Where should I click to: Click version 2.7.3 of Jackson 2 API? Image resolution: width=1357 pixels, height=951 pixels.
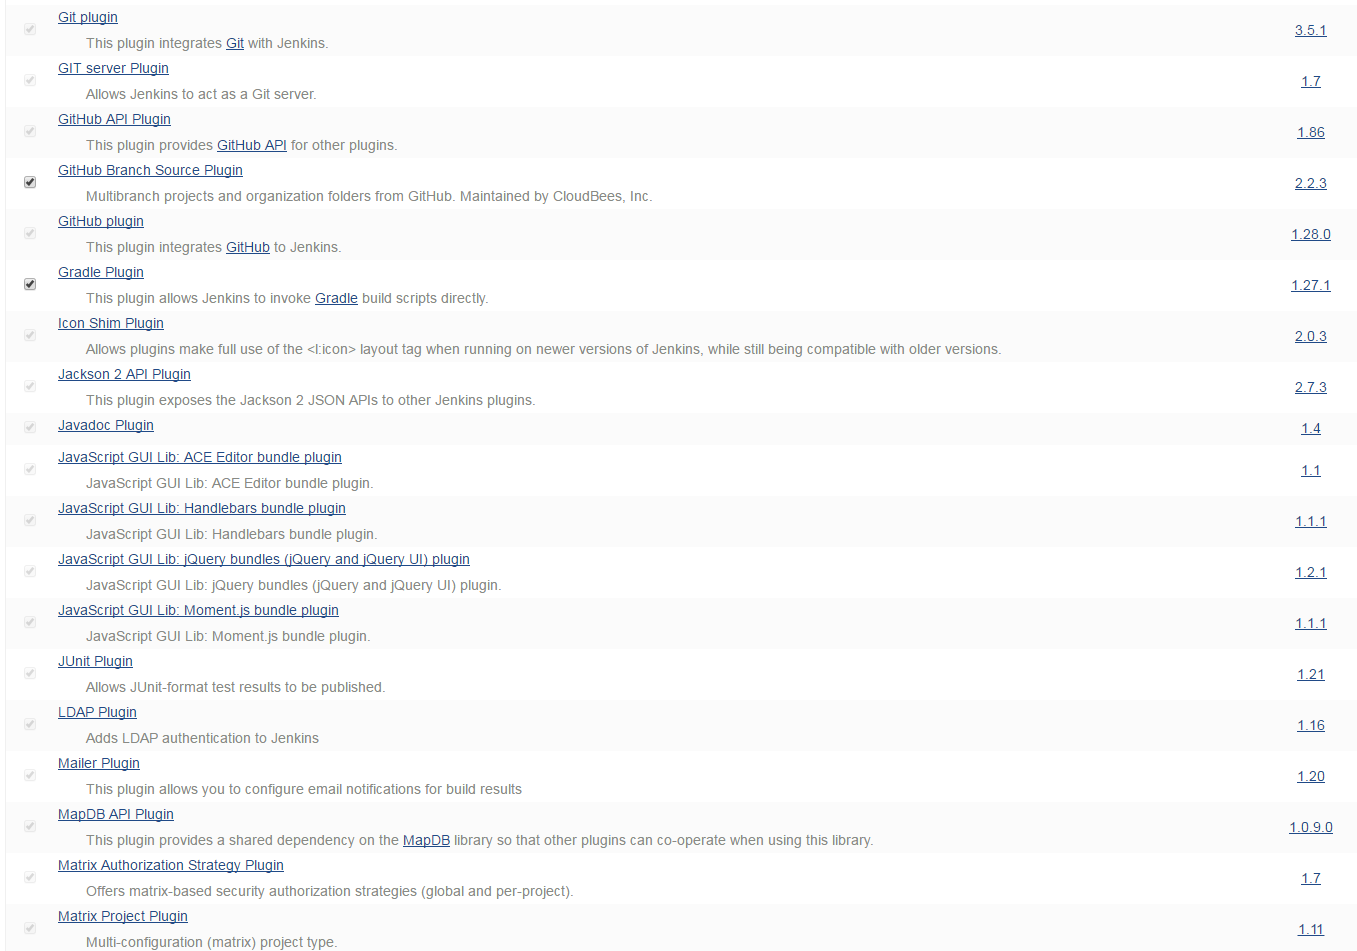(1311, 387)
